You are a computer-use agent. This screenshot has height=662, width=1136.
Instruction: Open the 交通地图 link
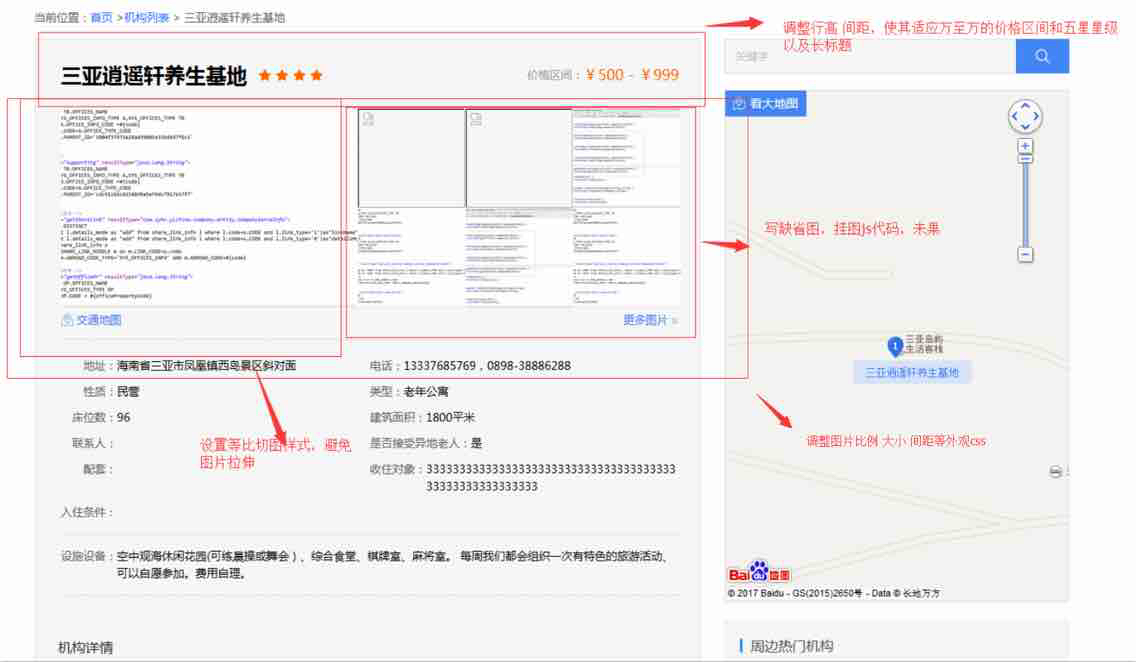[x=99, y=320]
